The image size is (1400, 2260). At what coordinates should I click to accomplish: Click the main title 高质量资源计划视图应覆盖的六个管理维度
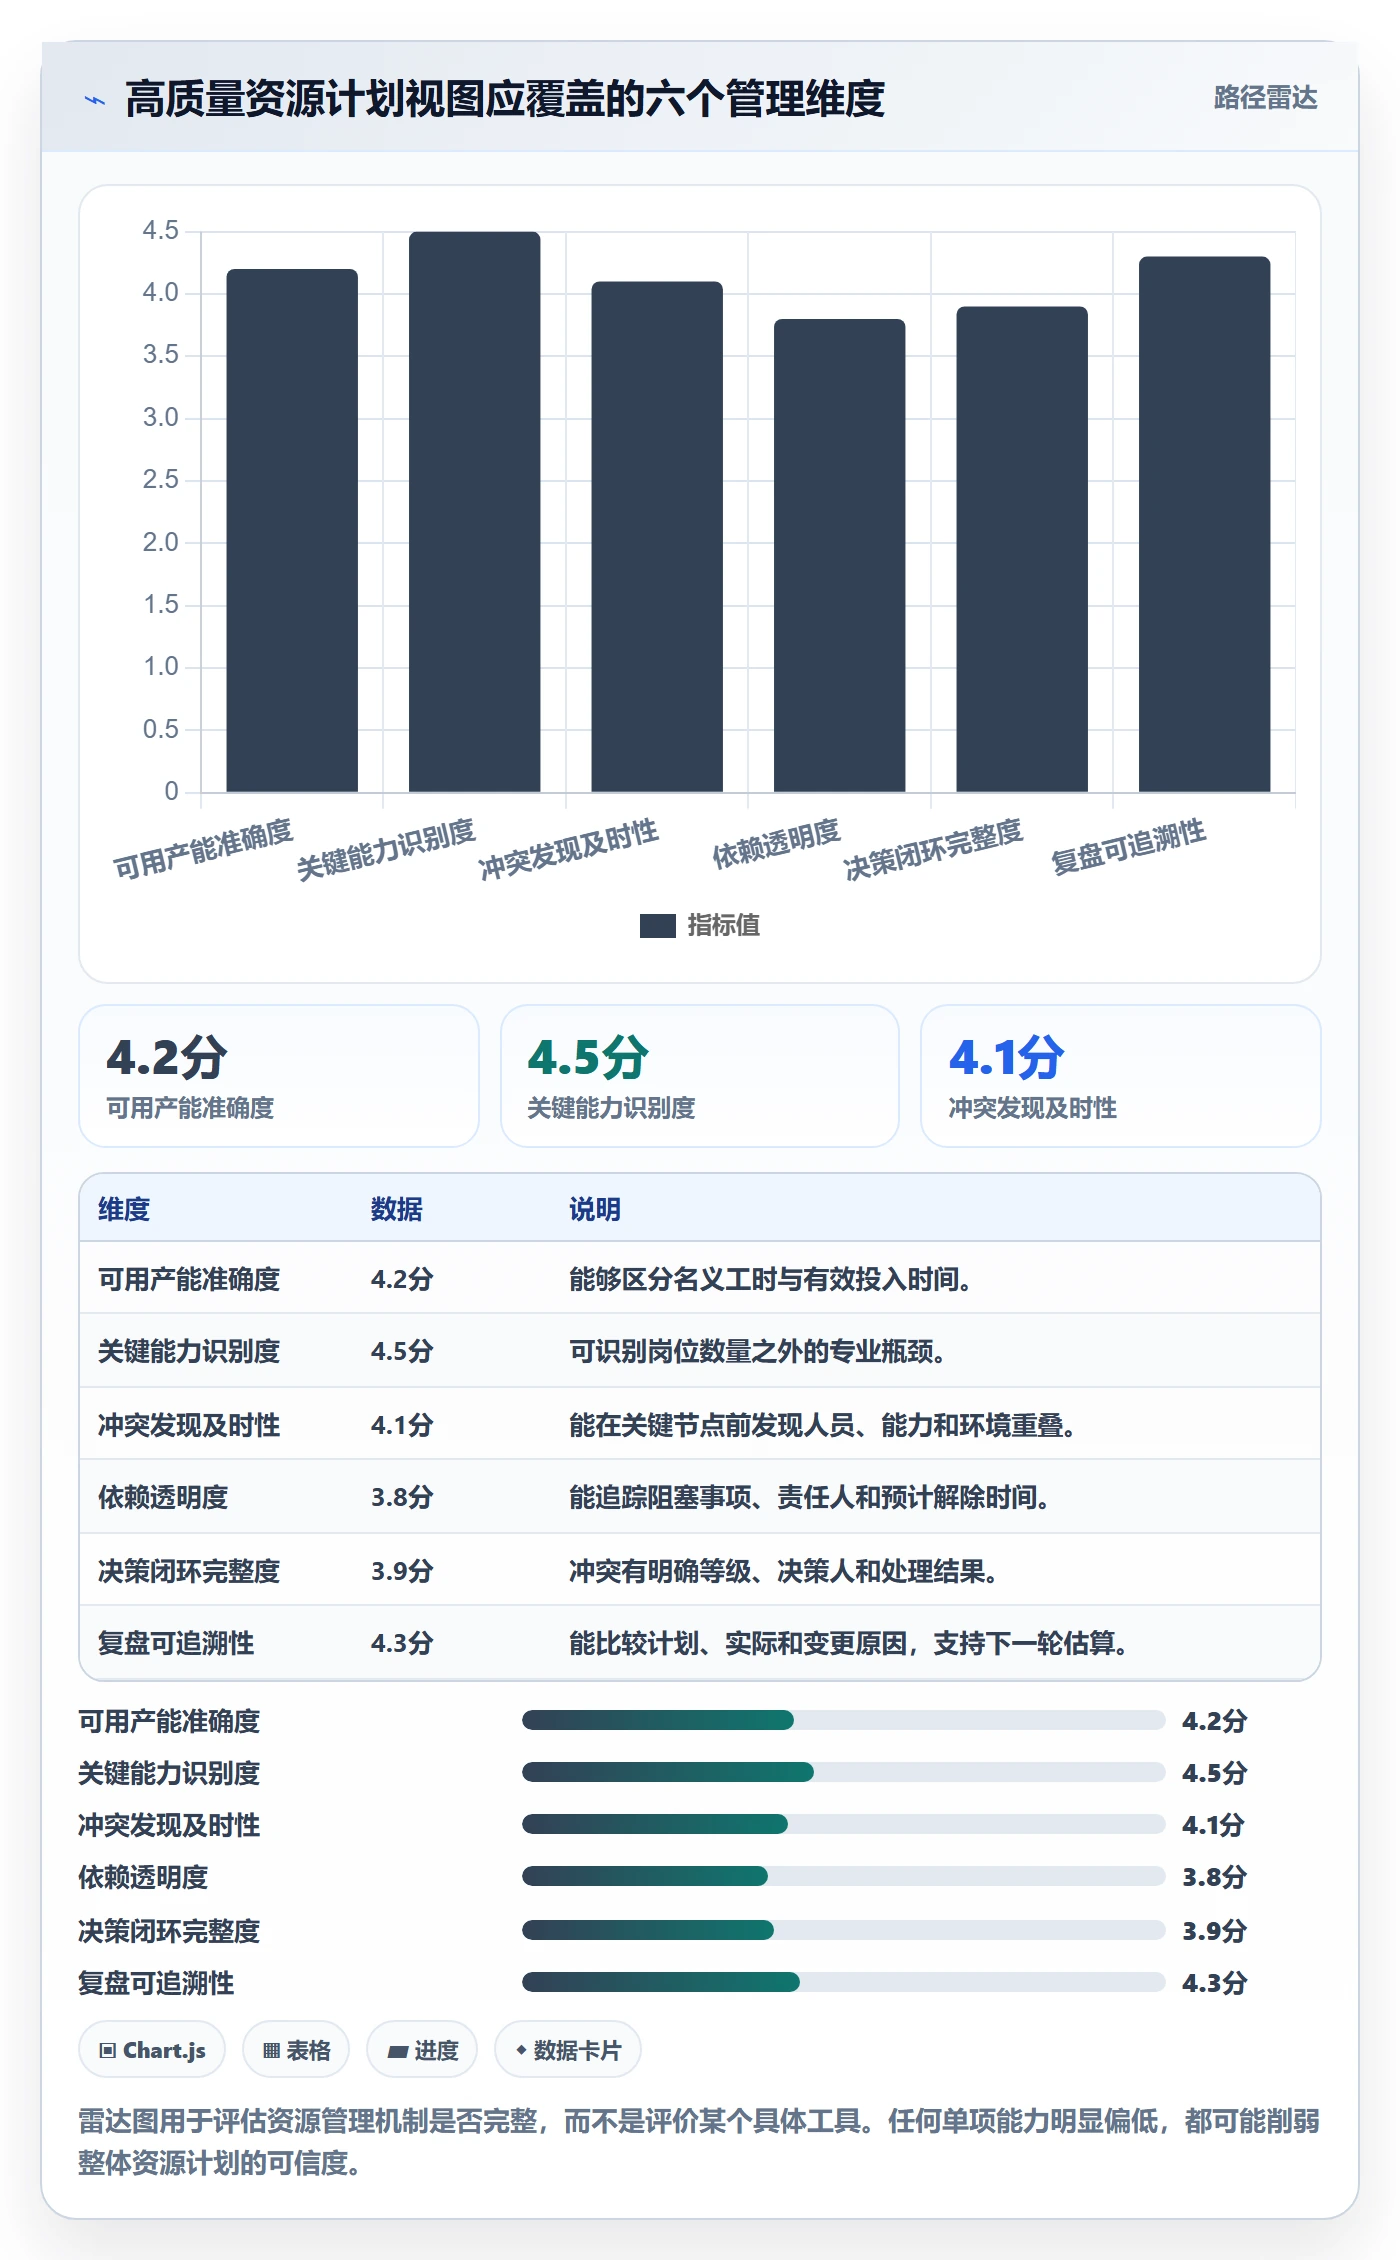coord(505,99)
